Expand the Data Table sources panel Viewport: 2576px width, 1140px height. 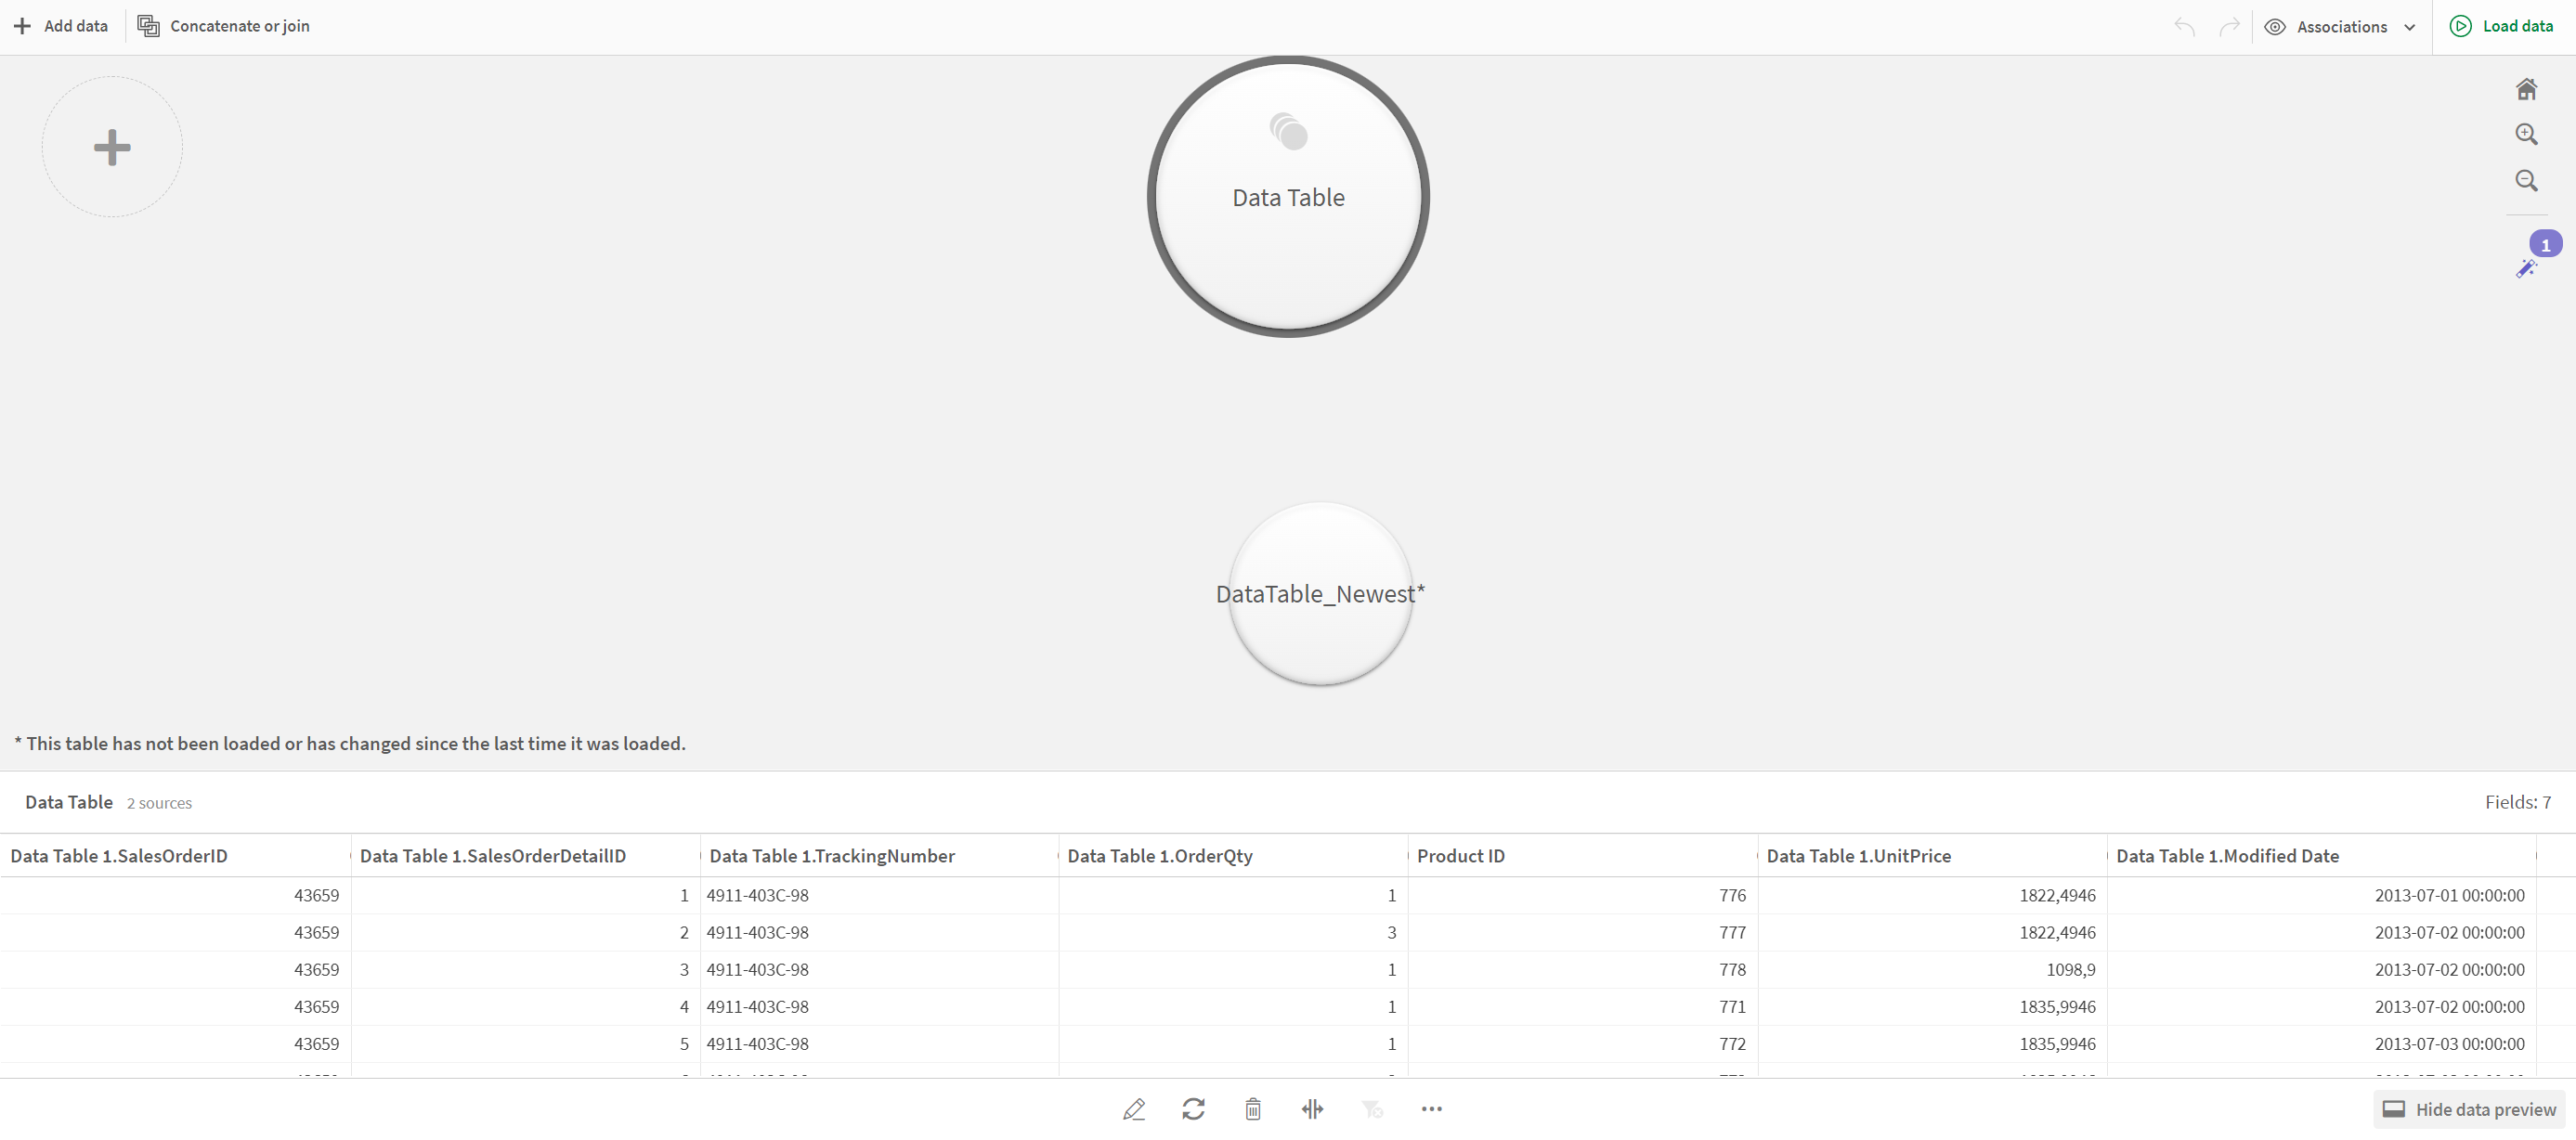(160, 801)
